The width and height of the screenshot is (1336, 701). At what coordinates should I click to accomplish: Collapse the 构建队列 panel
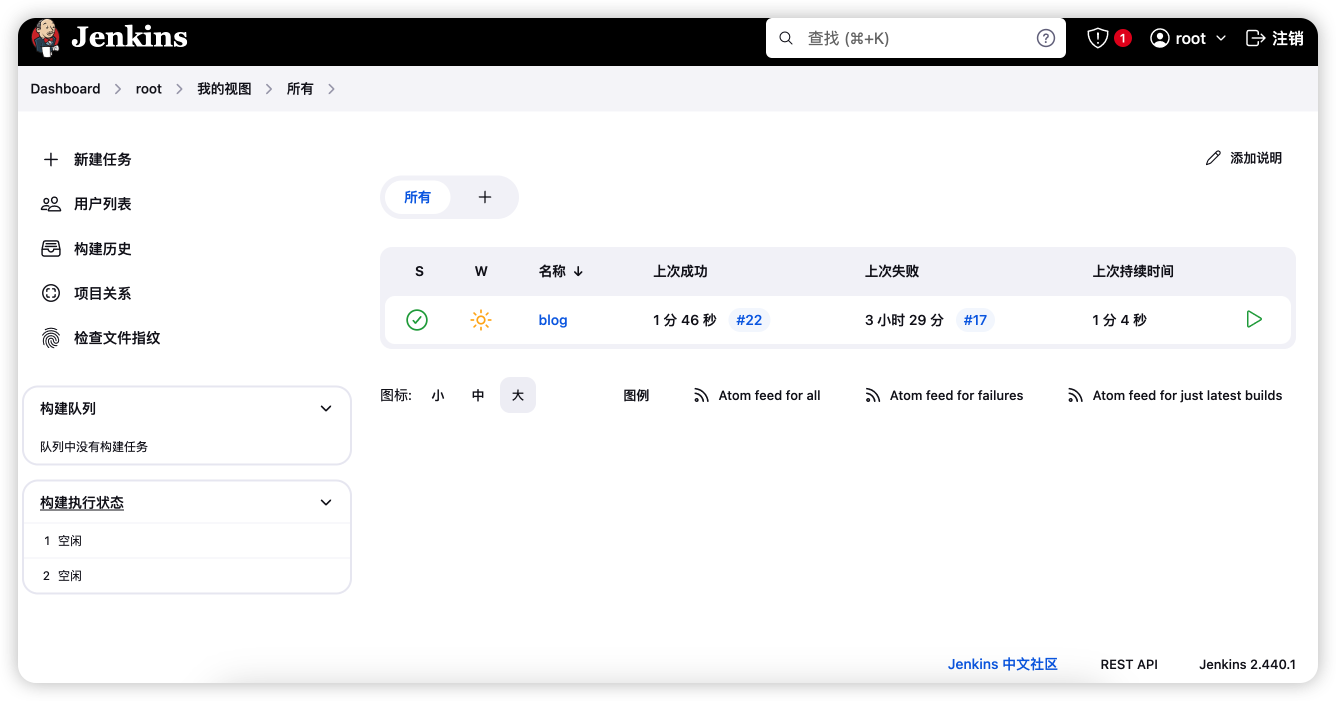tap(326, 408)
